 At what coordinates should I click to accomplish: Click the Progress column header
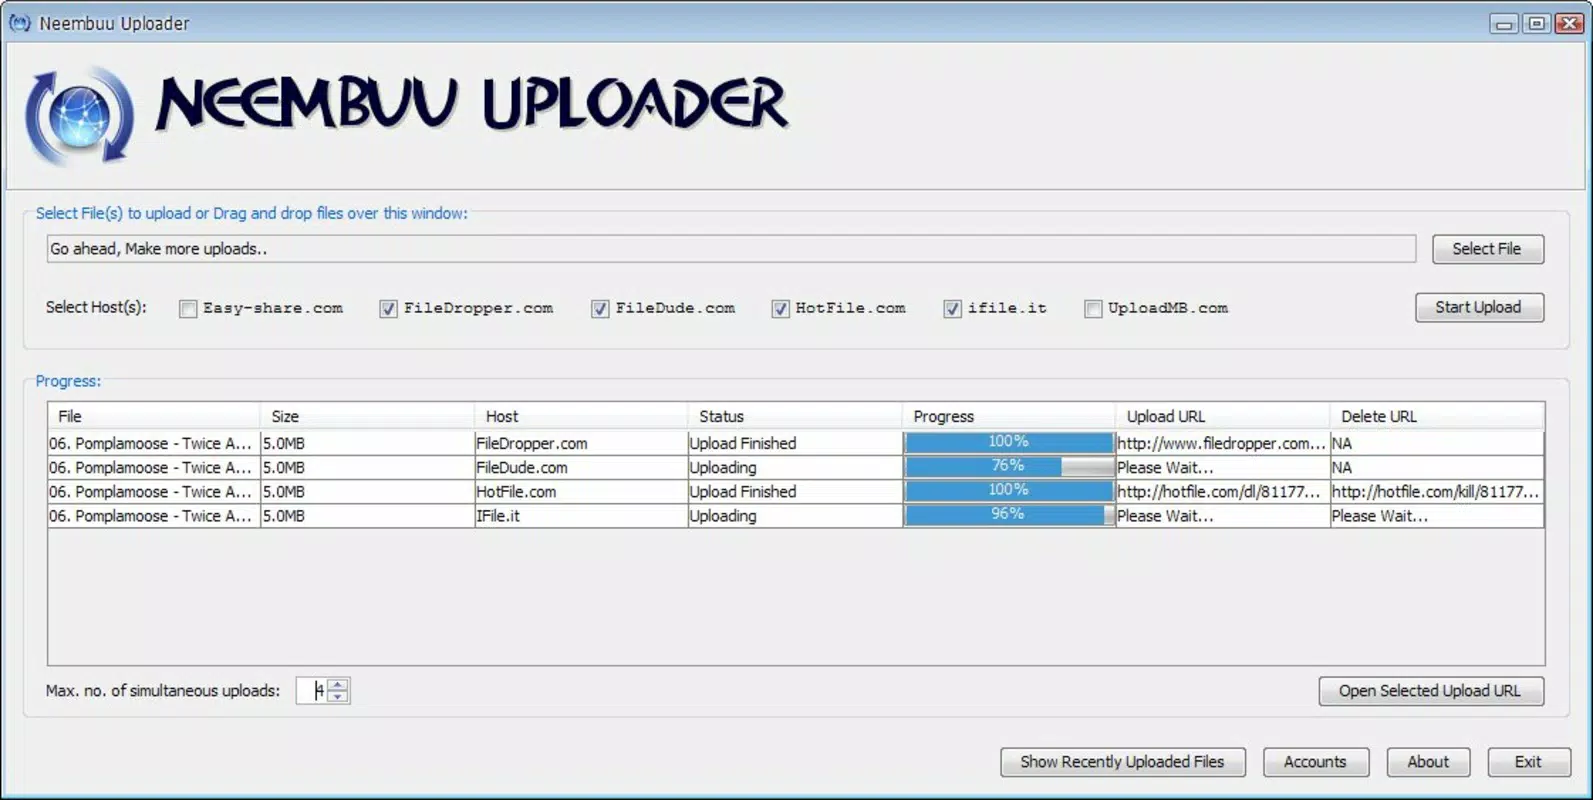click(1009, 416)
